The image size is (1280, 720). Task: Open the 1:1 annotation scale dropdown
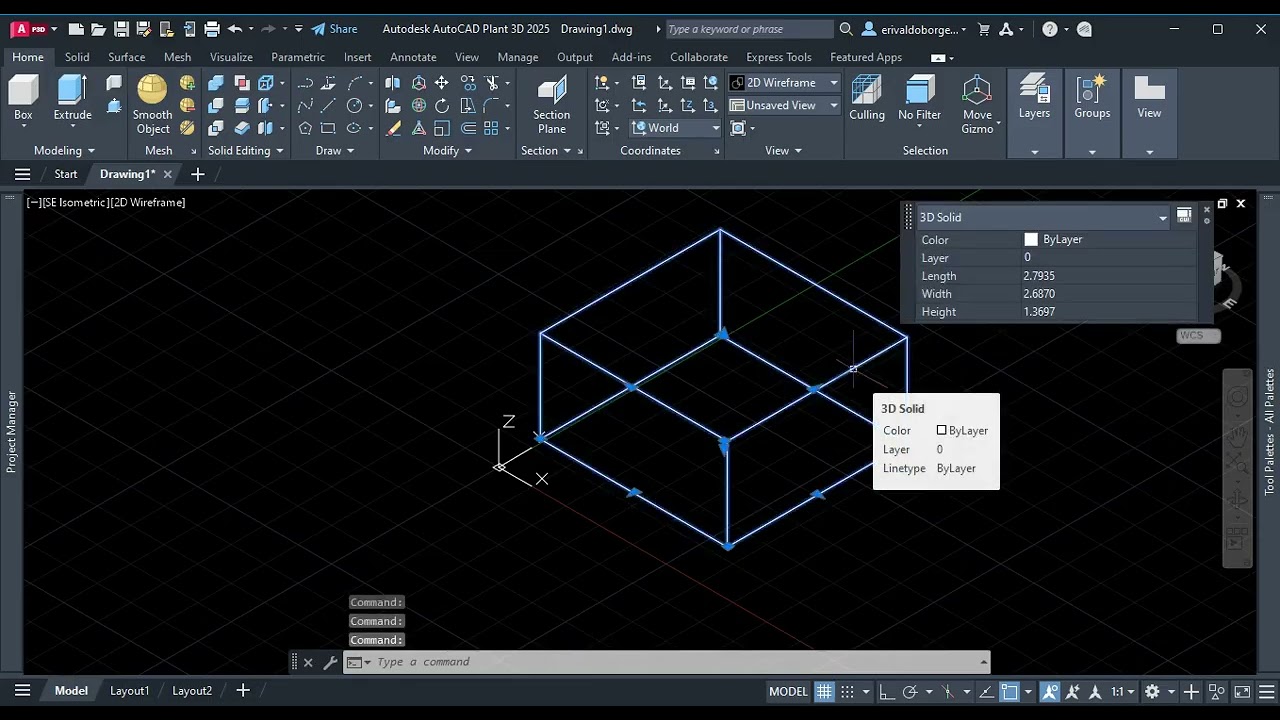pos(1124,691)
